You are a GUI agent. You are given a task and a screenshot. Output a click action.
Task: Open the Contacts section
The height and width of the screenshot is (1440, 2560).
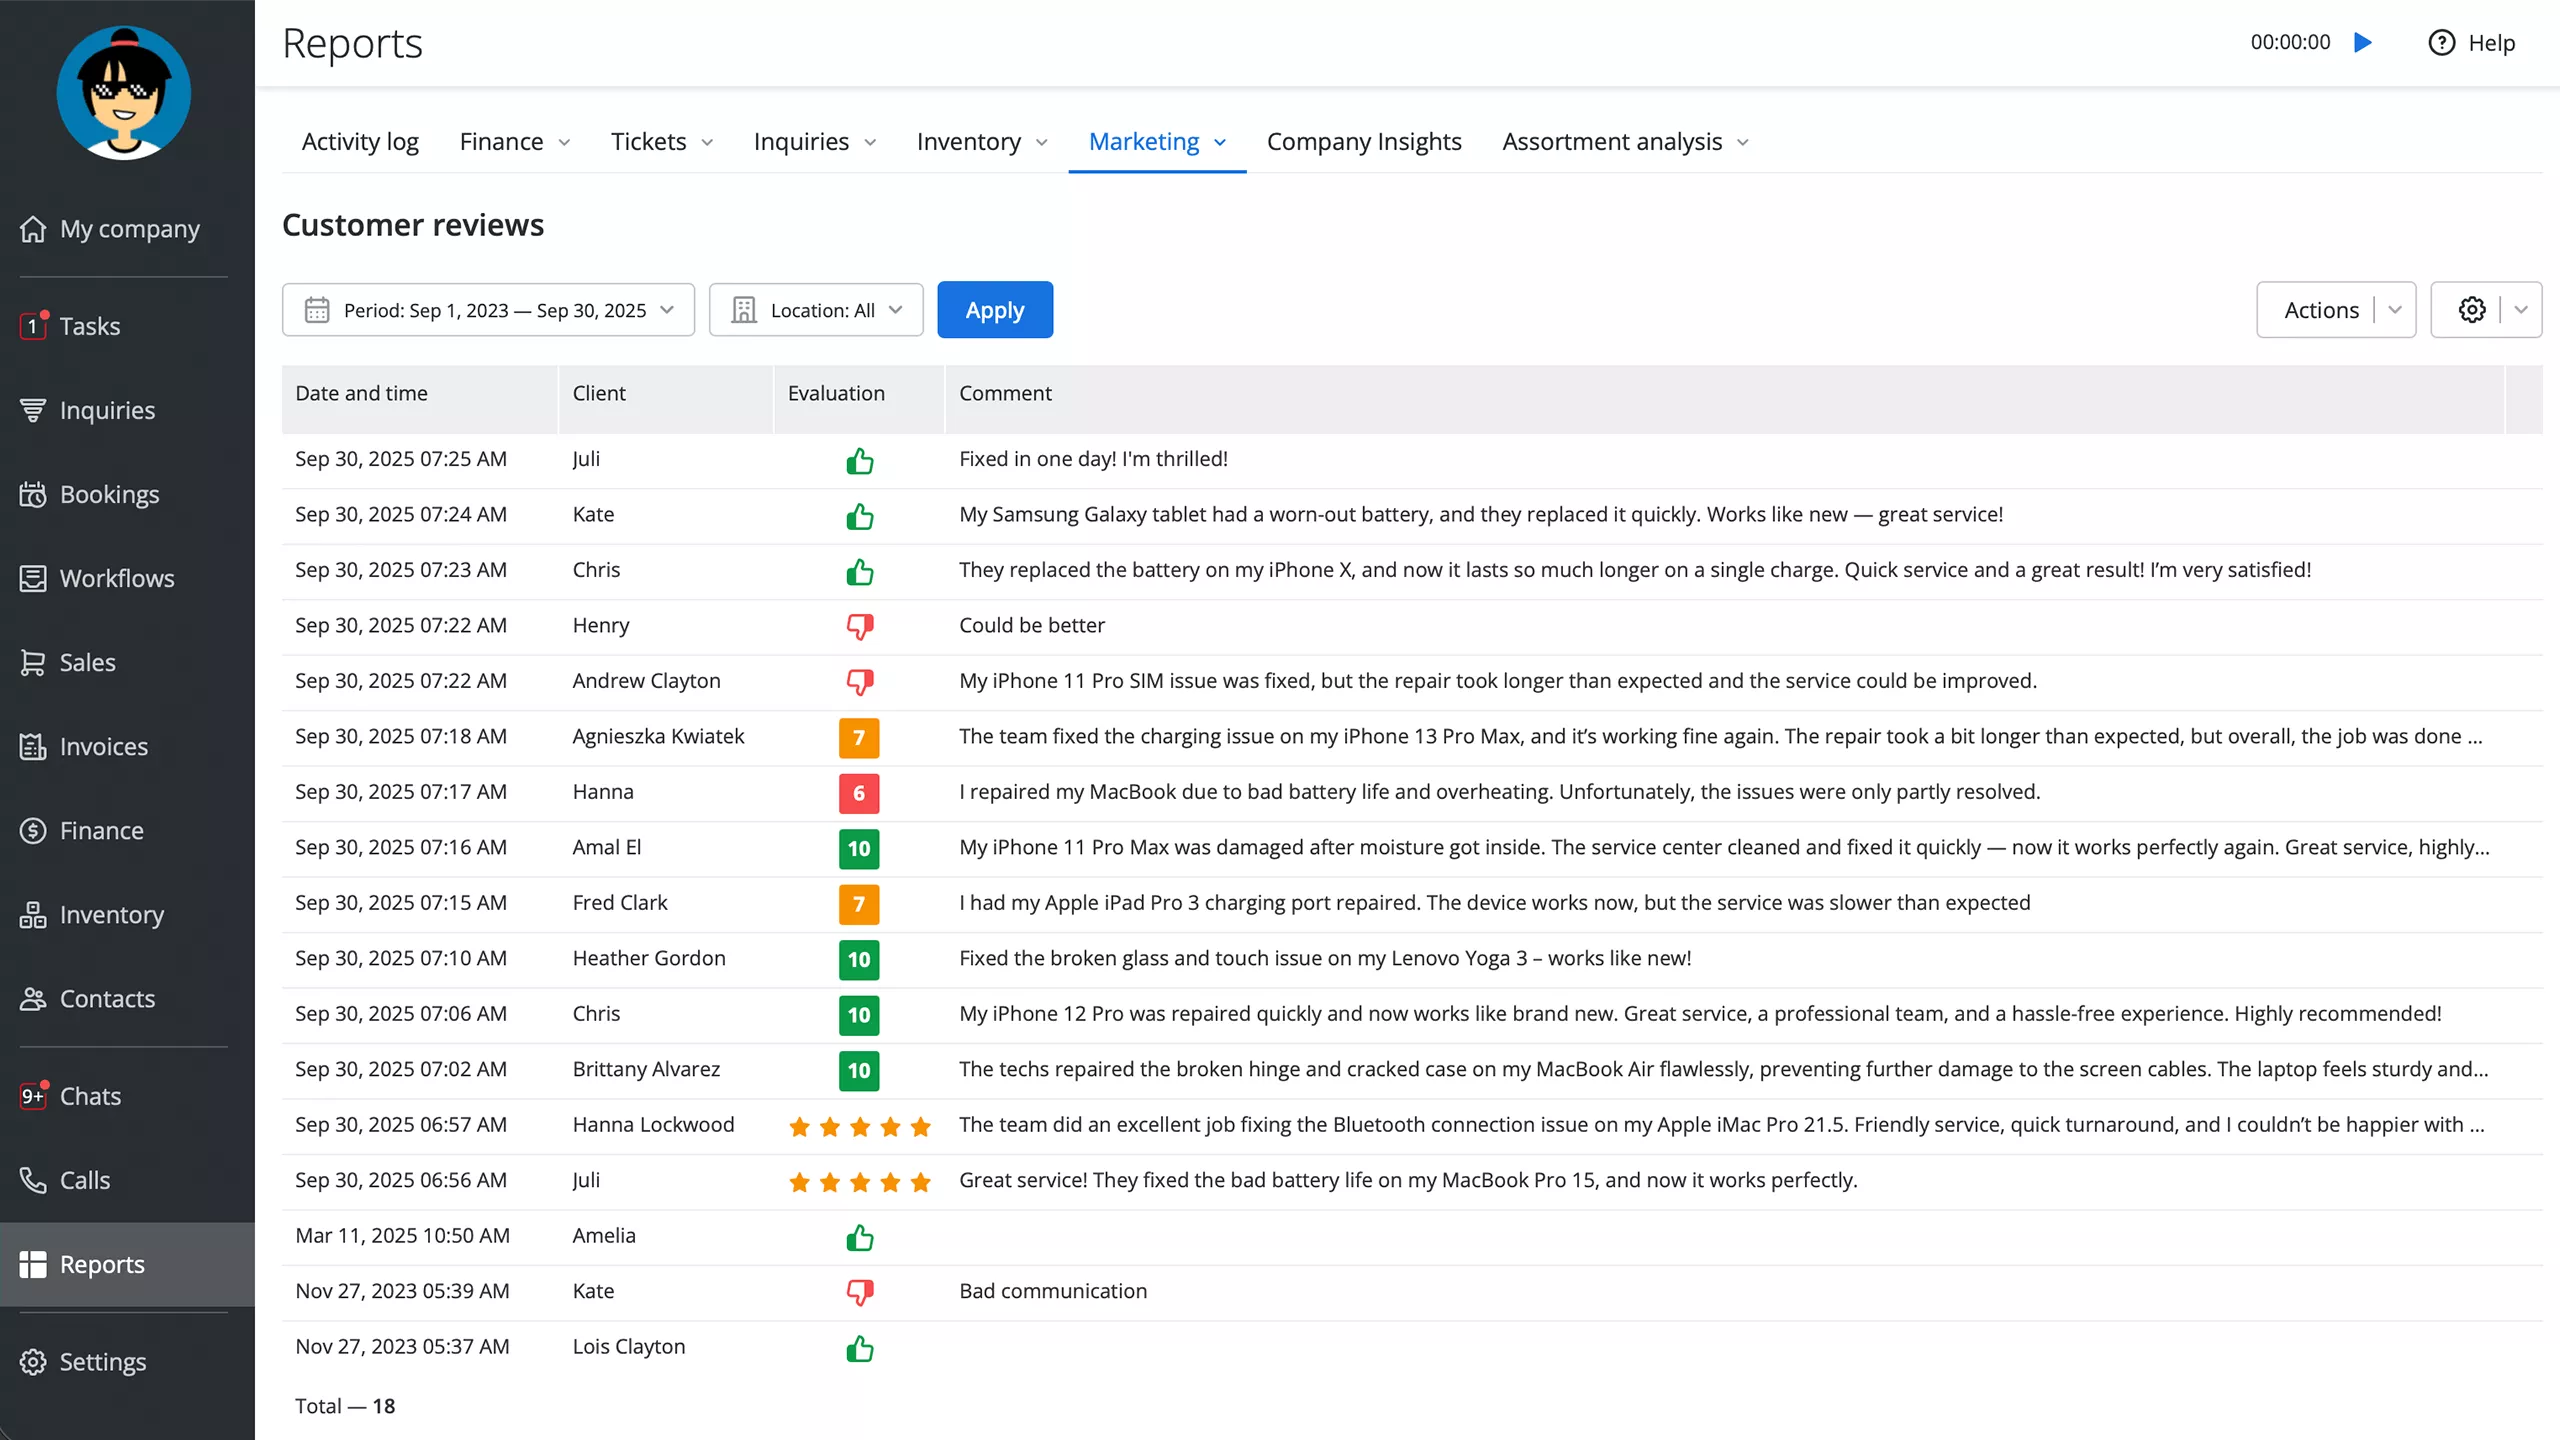pos(106,998)
